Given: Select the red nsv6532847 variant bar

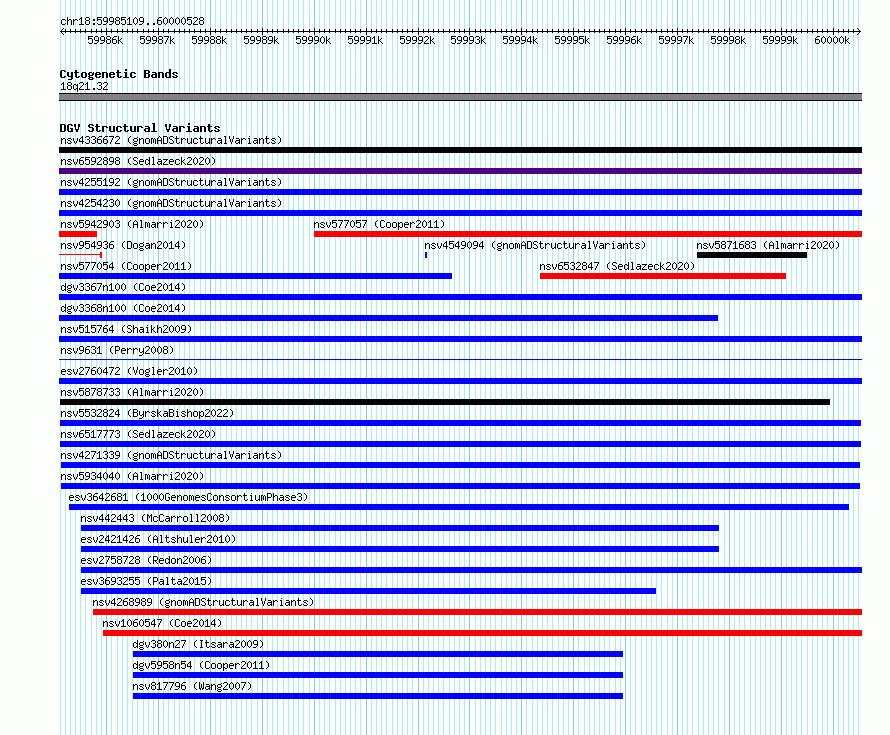Looking at the screenshot, I should point(663,276).
